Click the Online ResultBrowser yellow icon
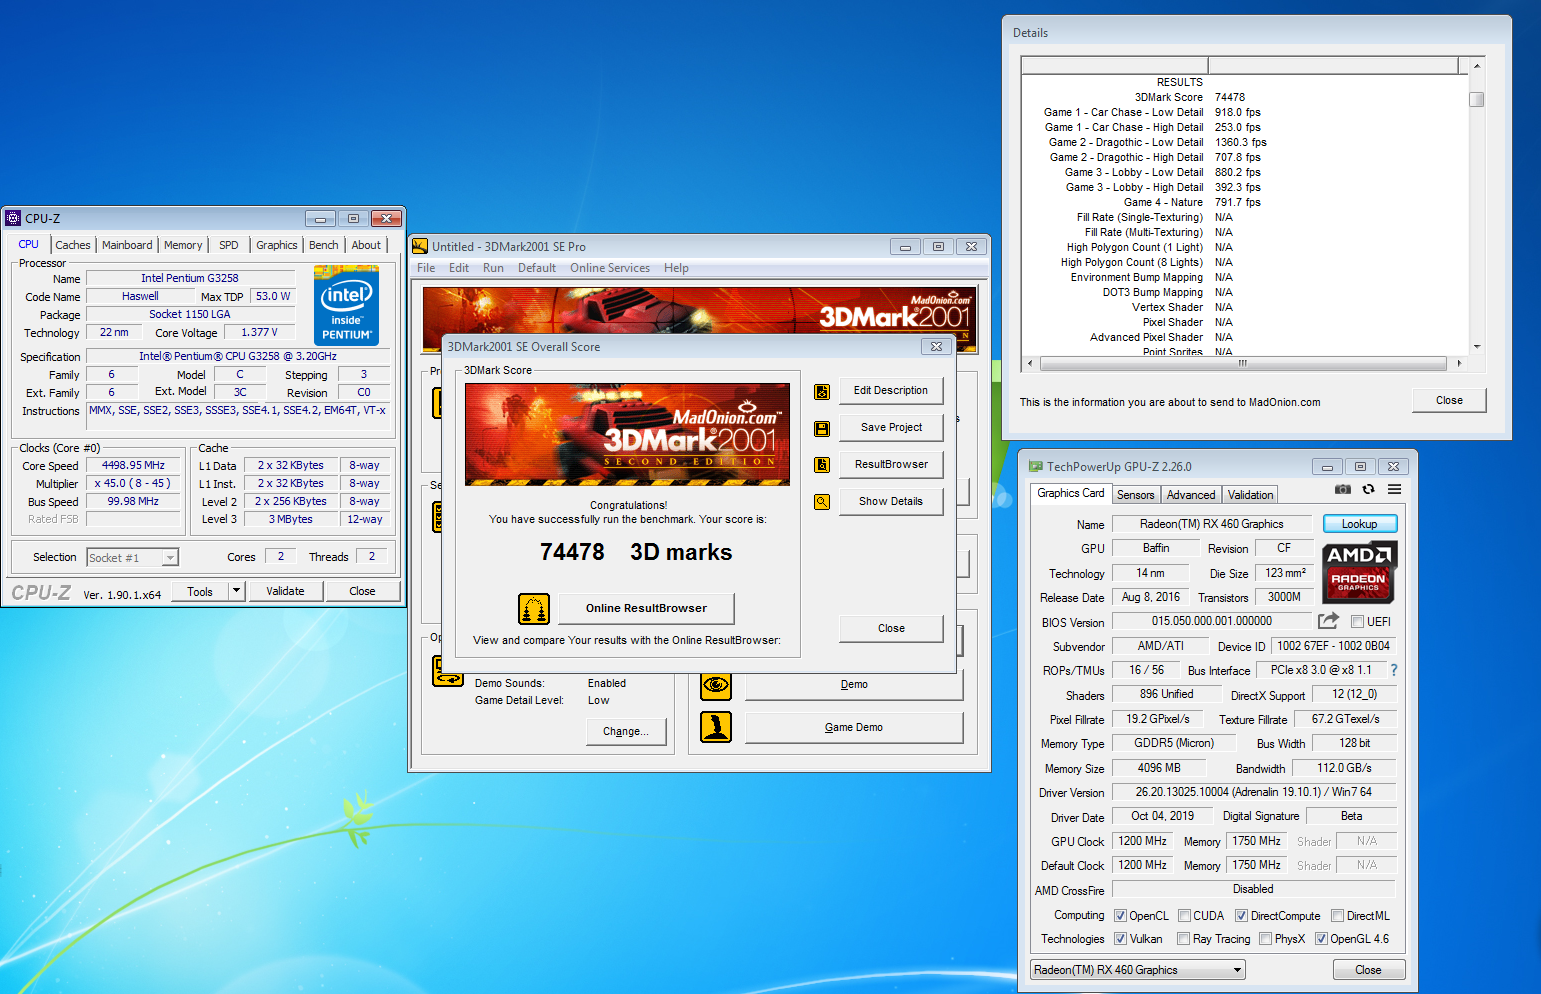1541x994 pixels. pos(534,608)
